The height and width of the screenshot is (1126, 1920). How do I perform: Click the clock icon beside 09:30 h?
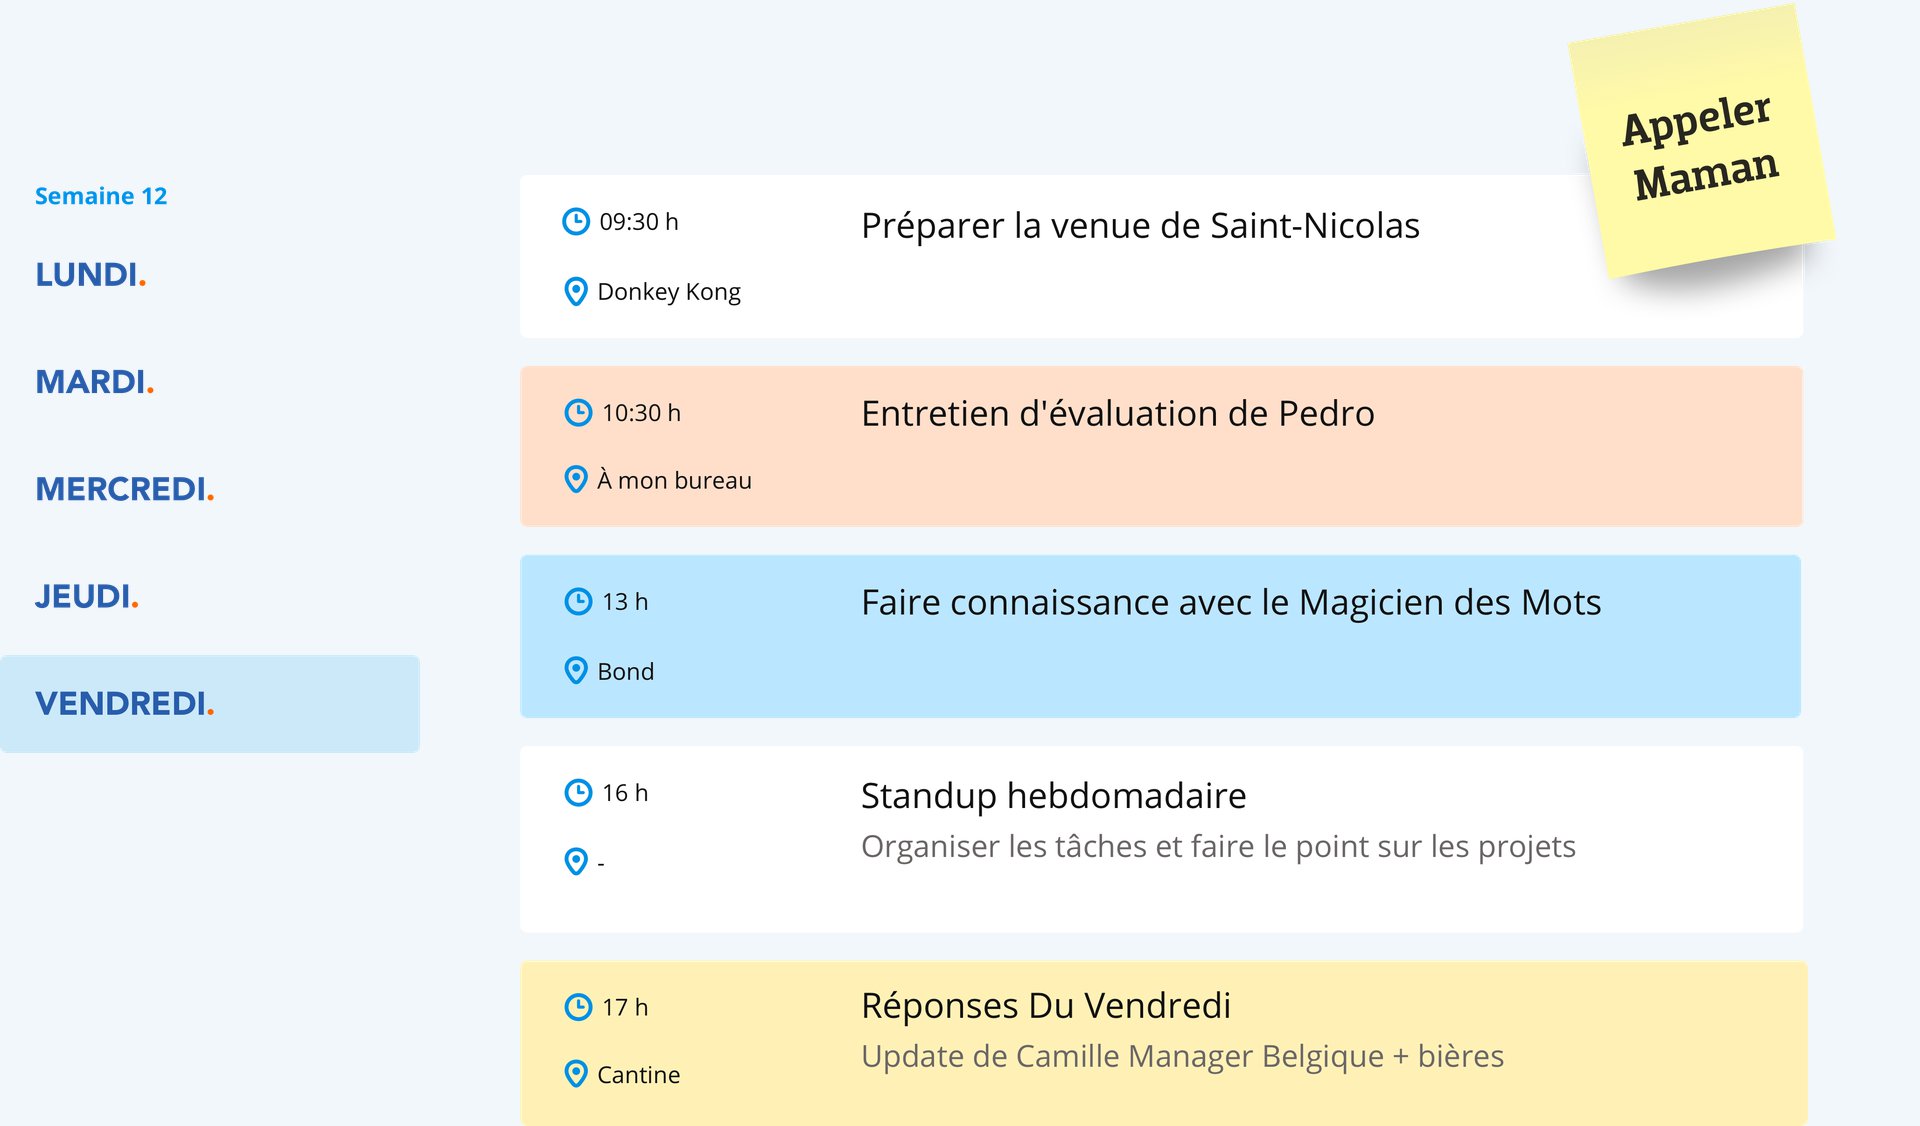[576, 221]
